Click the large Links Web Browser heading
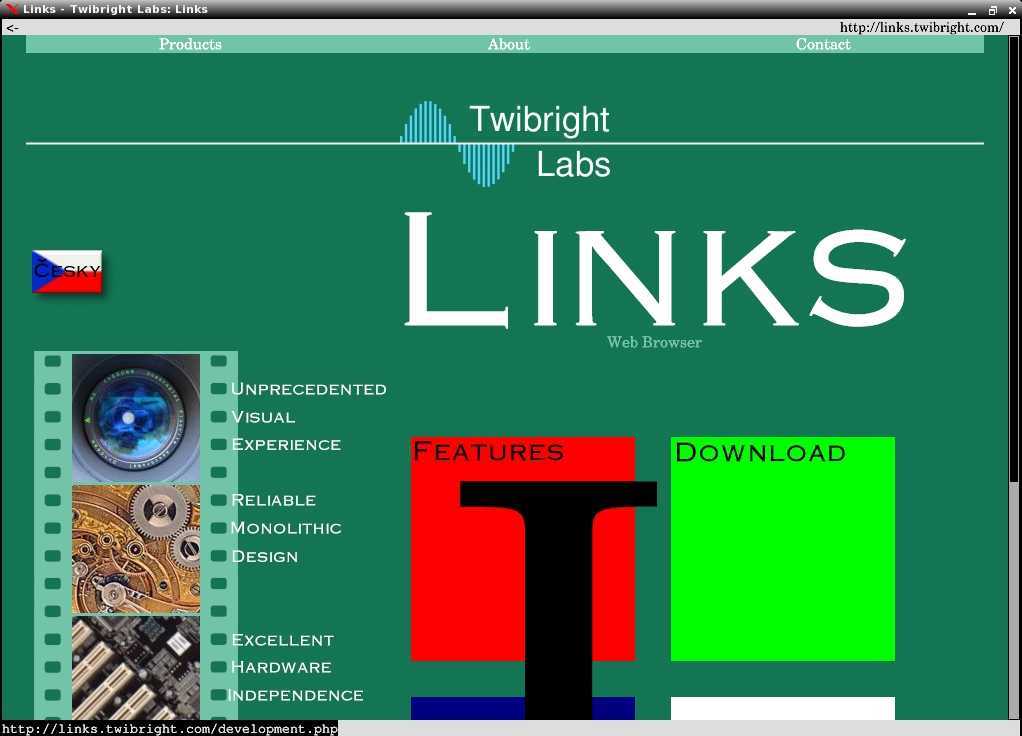This screenshot has width=1022, height=736. tap(654, 272)
